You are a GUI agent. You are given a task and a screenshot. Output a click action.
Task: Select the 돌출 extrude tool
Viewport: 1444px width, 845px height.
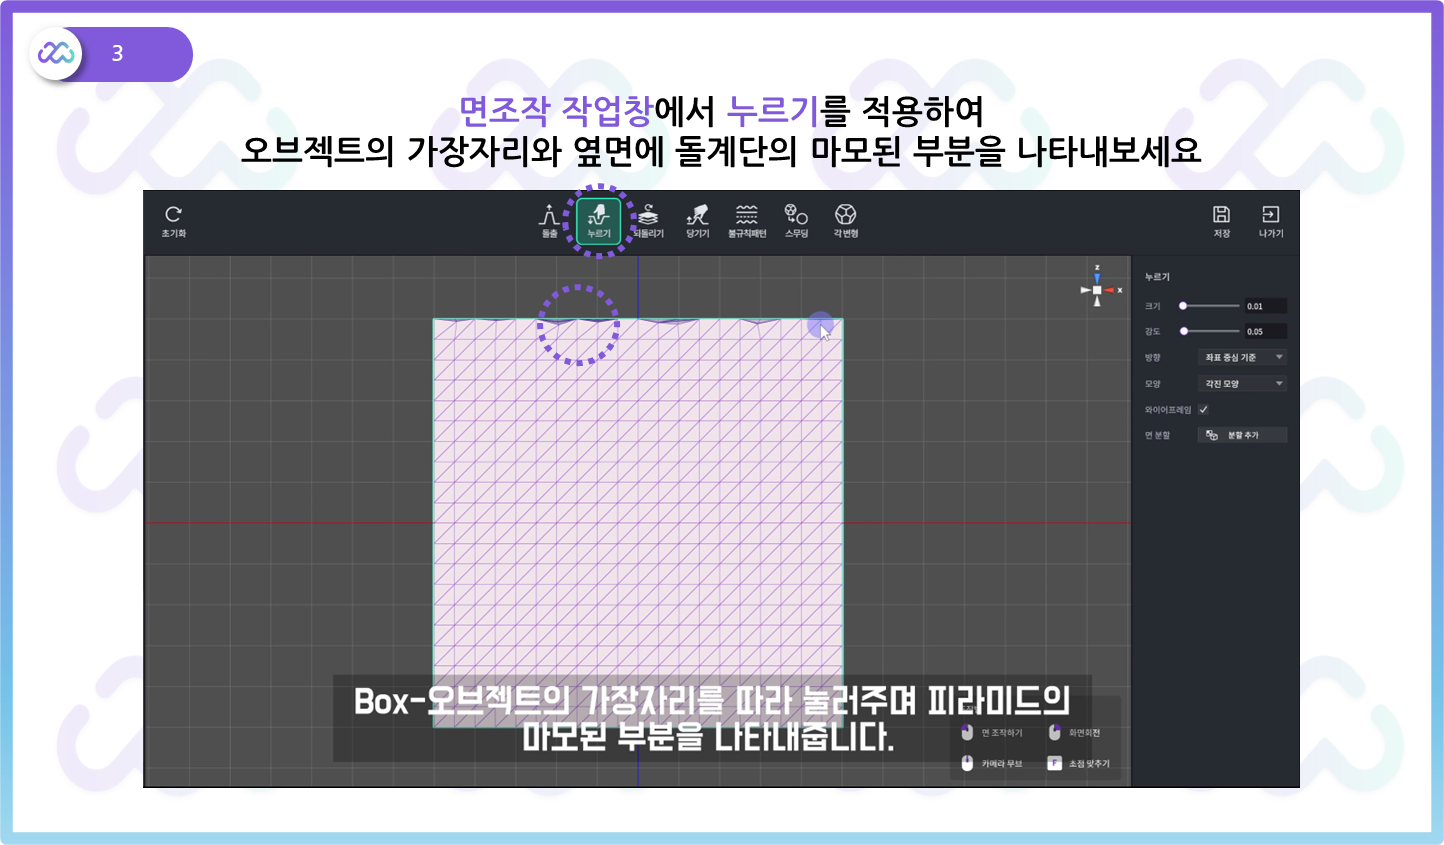click(x=549, y=221)
